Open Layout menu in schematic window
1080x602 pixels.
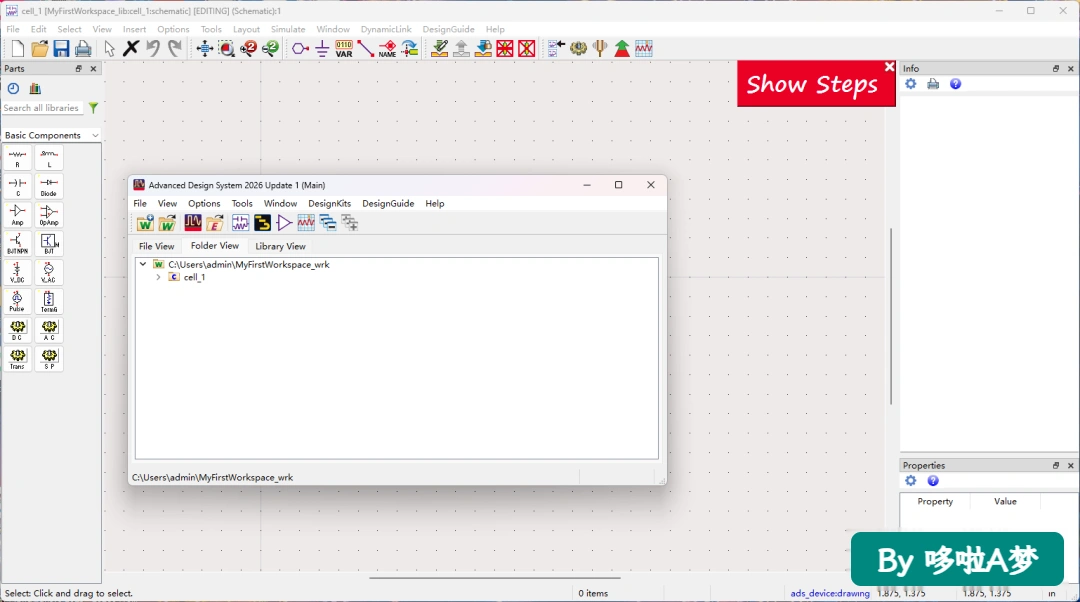[246, 29]
